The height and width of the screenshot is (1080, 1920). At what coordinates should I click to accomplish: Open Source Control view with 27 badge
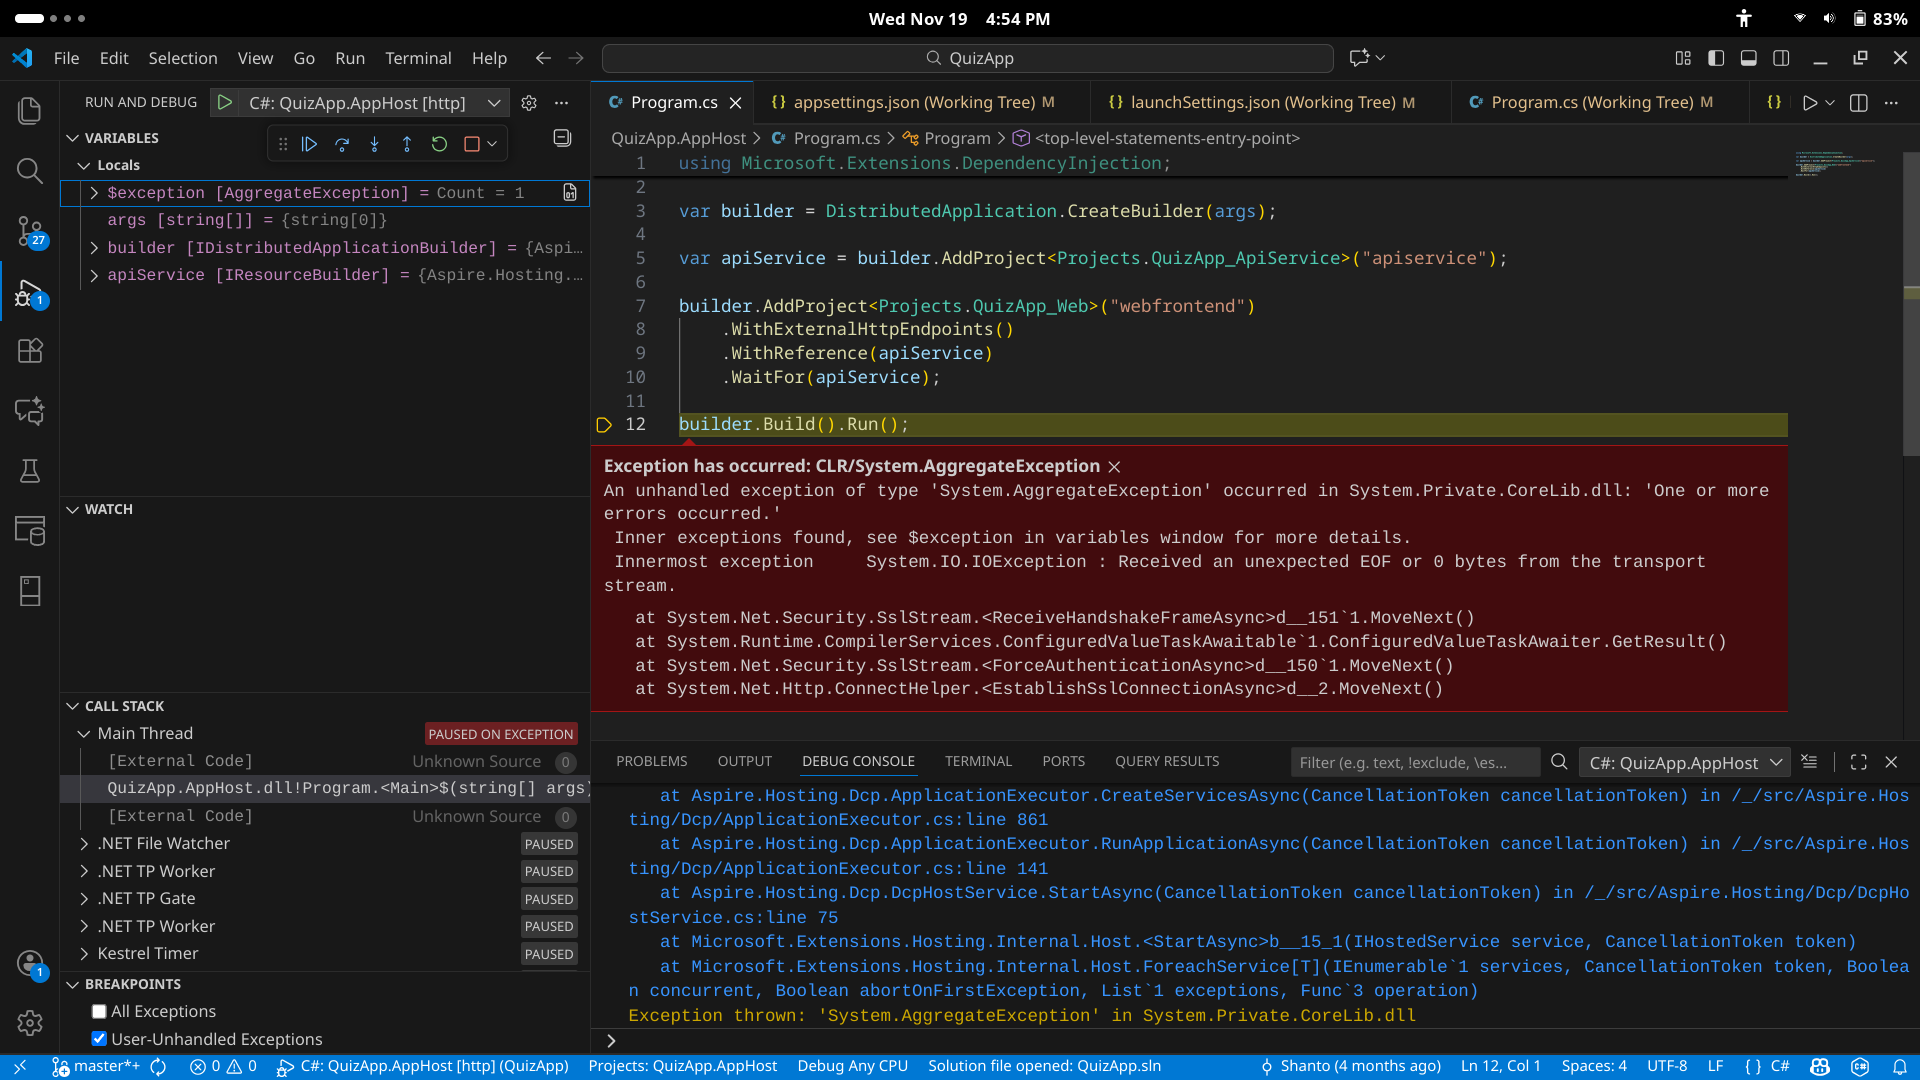pyautogui.click(x=30, y=231)
